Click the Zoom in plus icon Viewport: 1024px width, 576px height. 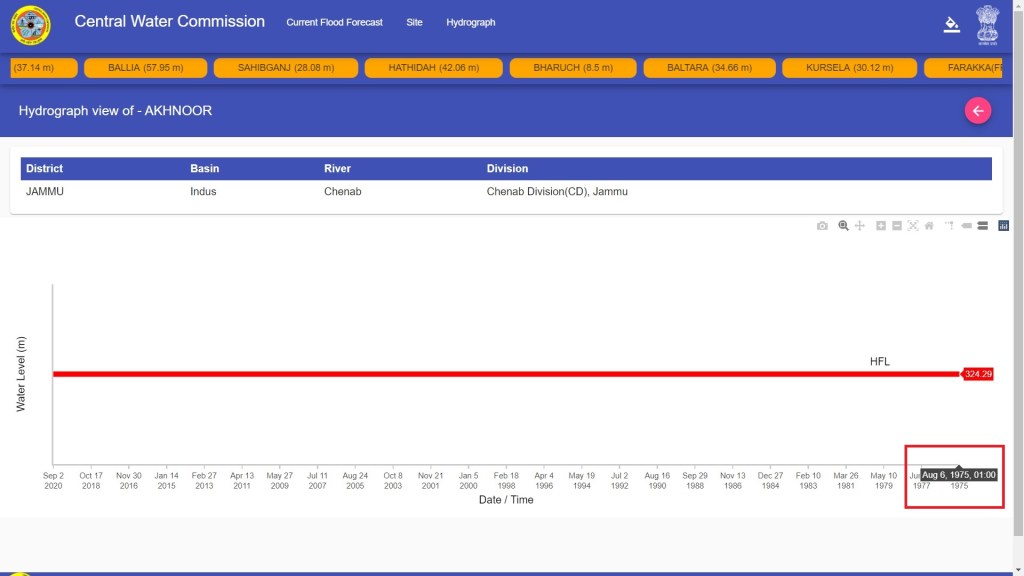[881, 226]
